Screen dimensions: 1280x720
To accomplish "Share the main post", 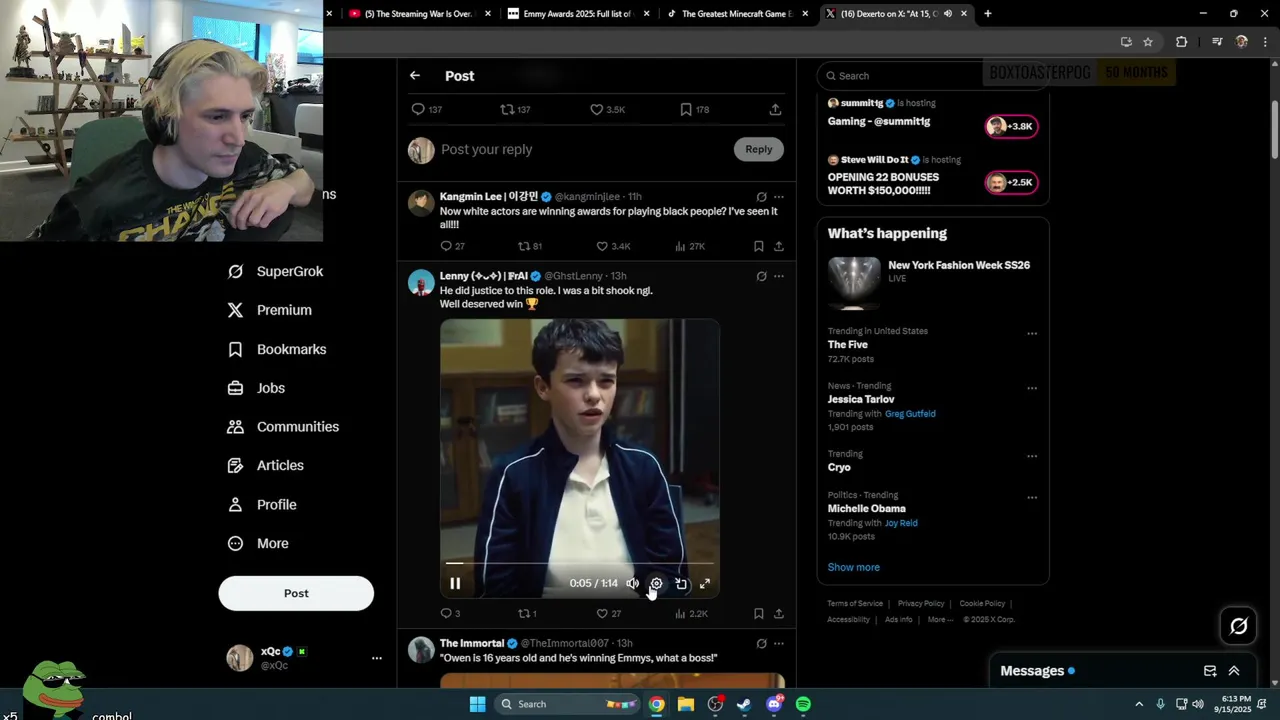I will [775, 109].
